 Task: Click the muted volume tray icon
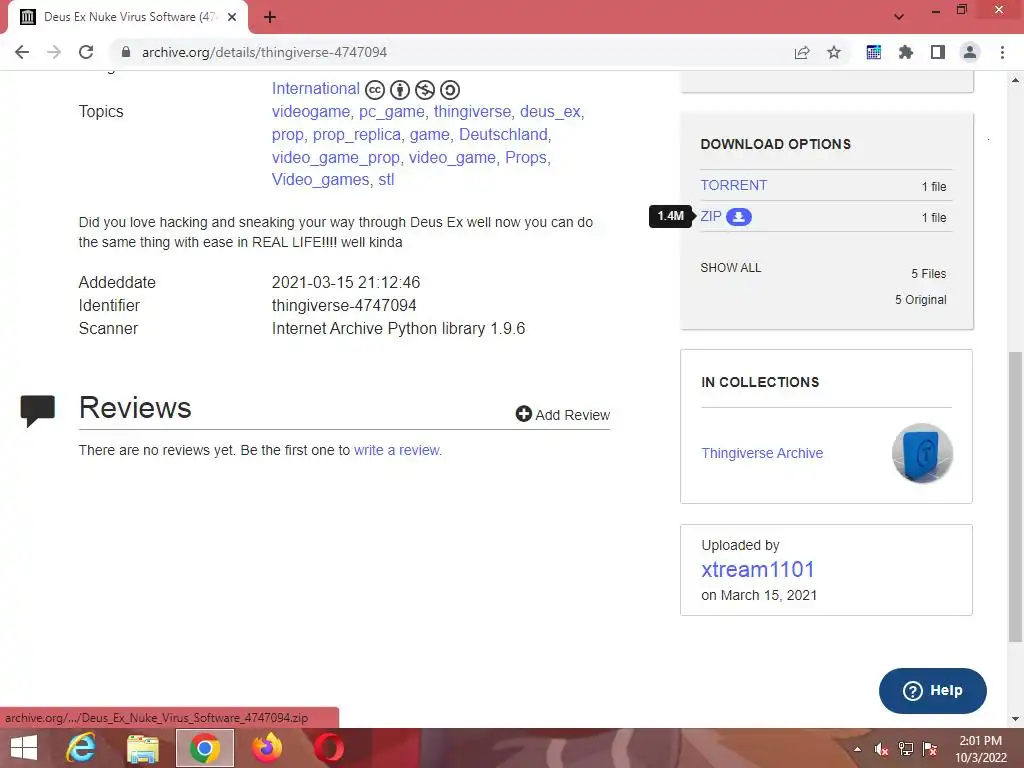point(881,749)
